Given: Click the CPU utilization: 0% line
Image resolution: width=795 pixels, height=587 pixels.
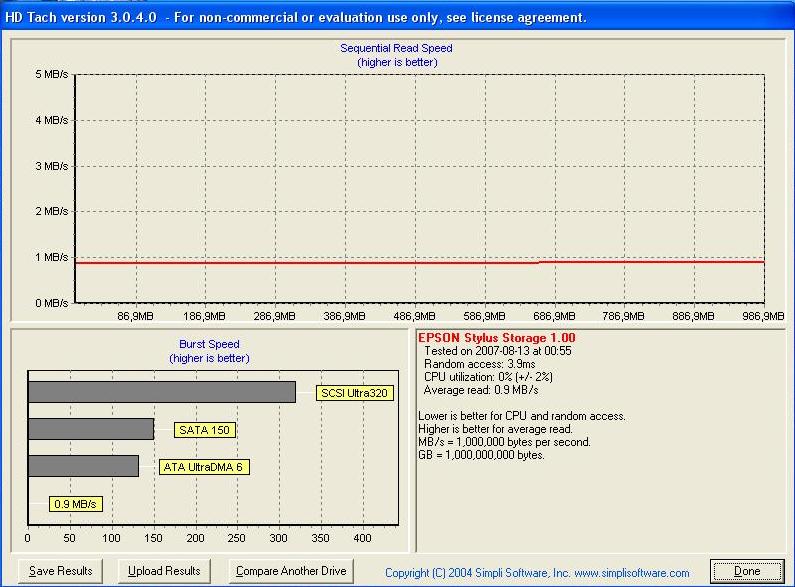Looking at the screenshot, I should [x=488, y=377].
